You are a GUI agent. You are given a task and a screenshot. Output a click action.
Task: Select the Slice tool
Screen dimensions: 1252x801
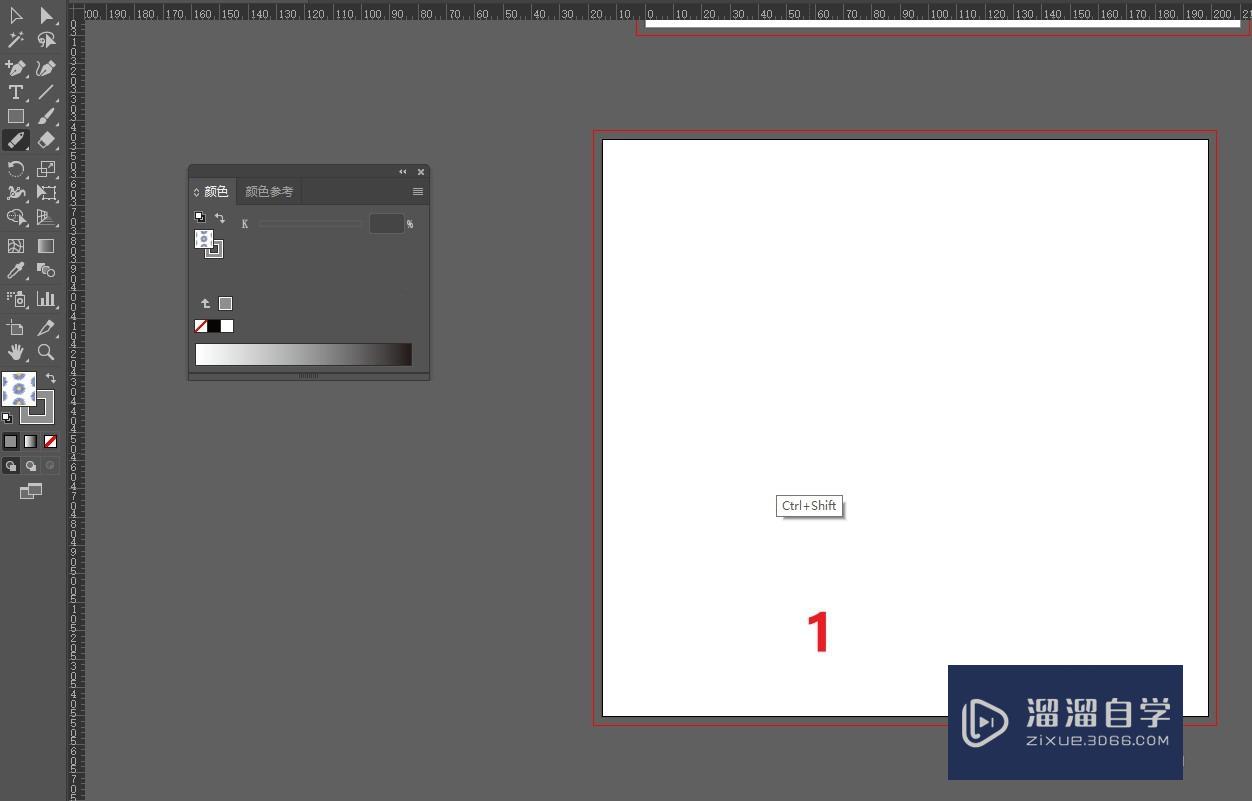pyautogui.click(x=46, y=327)
